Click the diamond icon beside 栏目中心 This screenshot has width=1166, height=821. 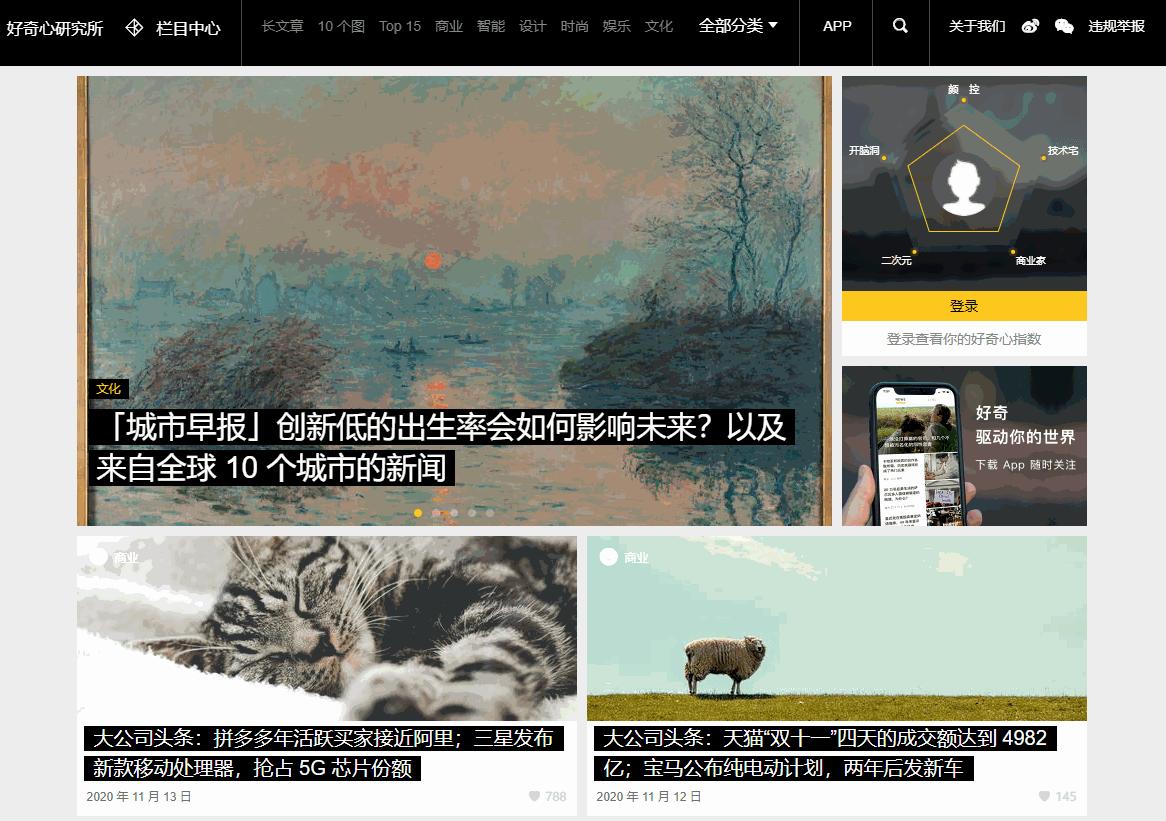click(x=133, y=27)
